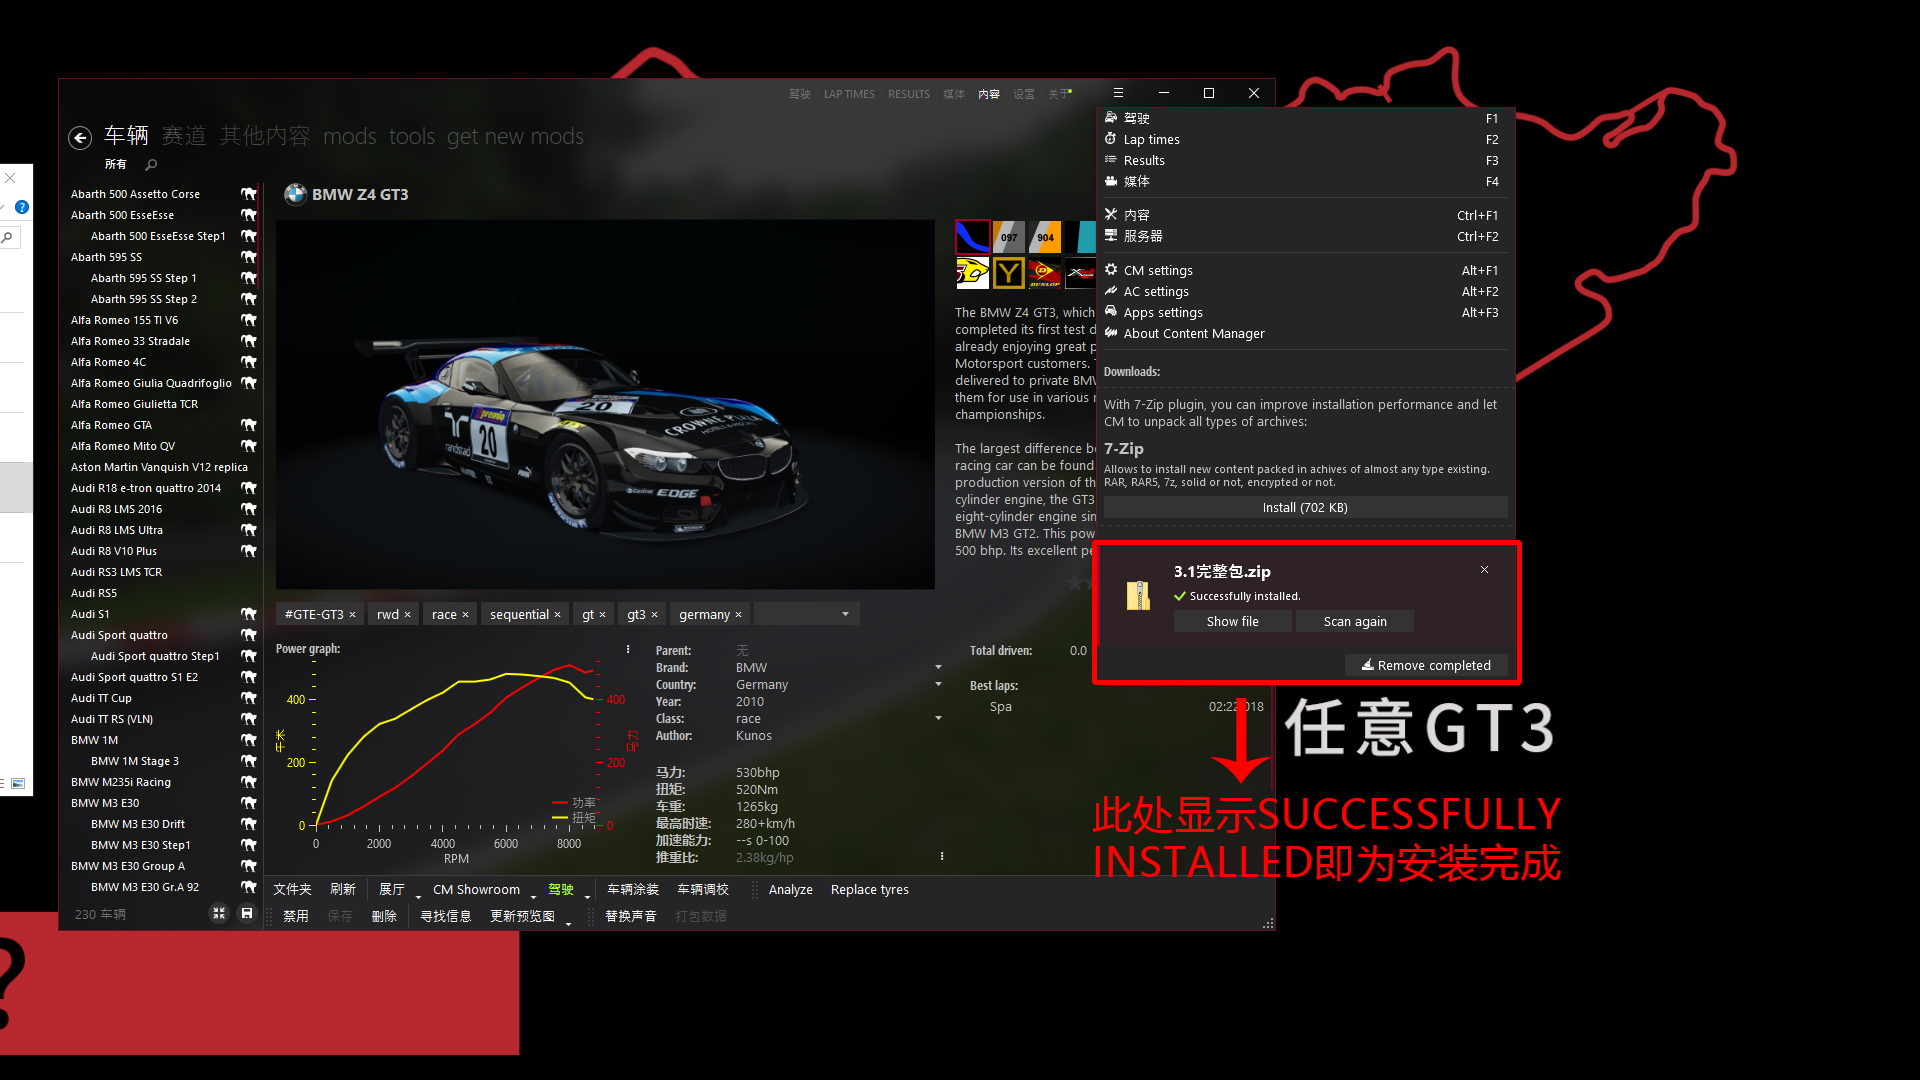Click the 所有 filter label

[116, 164]
